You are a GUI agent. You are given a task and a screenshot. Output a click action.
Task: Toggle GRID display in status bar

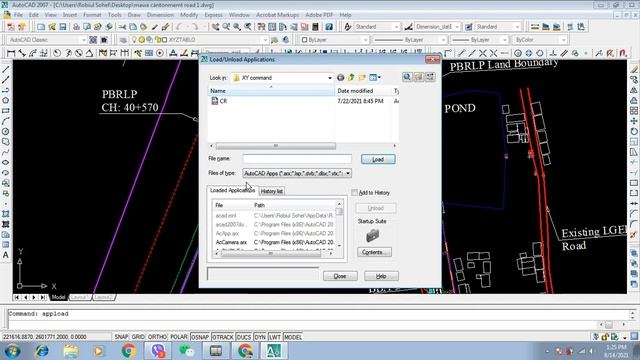138,337
